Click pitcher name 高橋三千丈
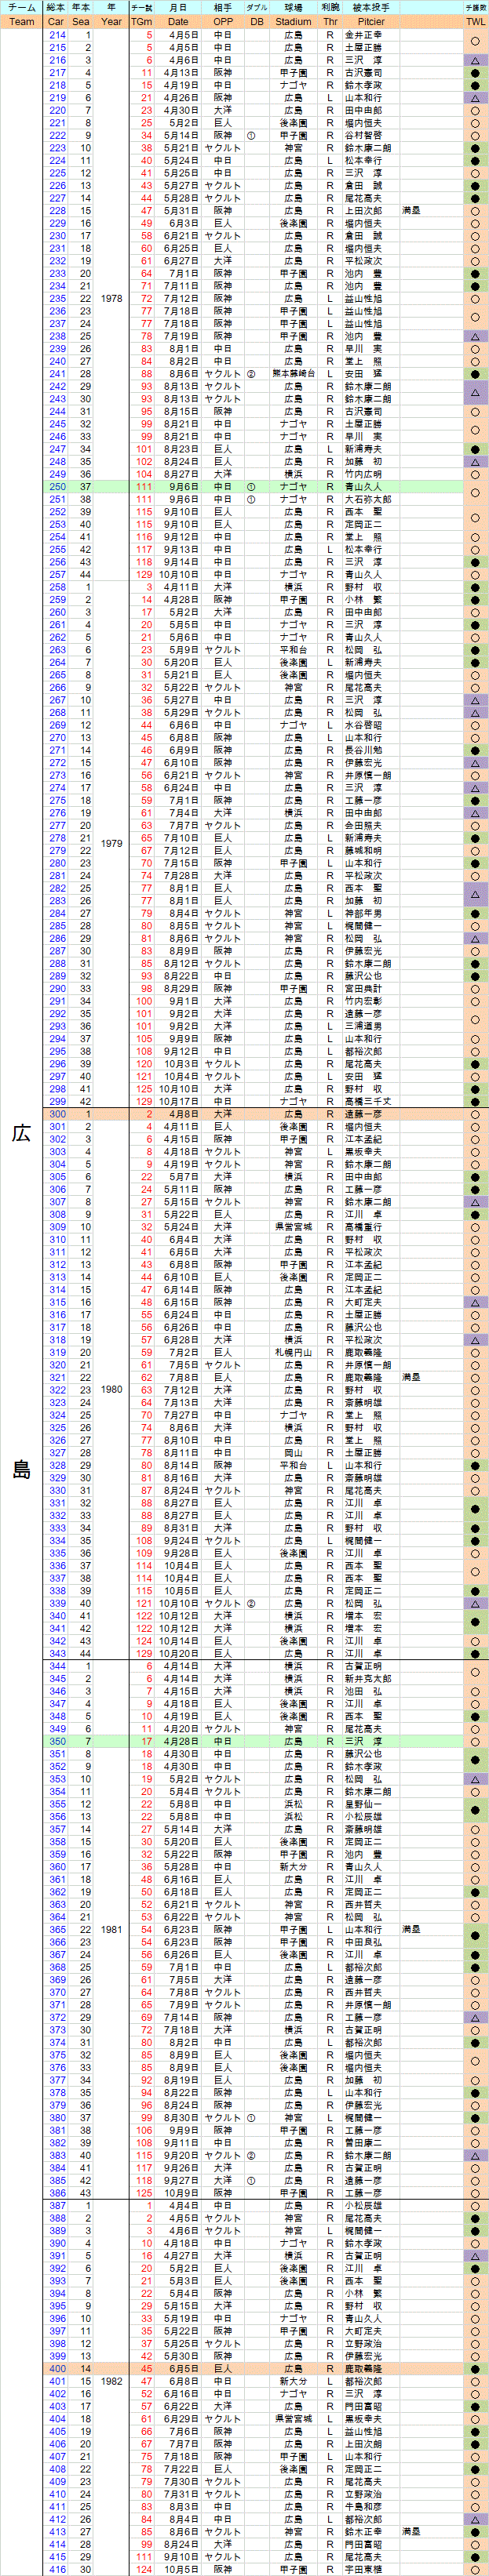The width and height of the screenshot is (489, 2576). tap(367, 1101)
